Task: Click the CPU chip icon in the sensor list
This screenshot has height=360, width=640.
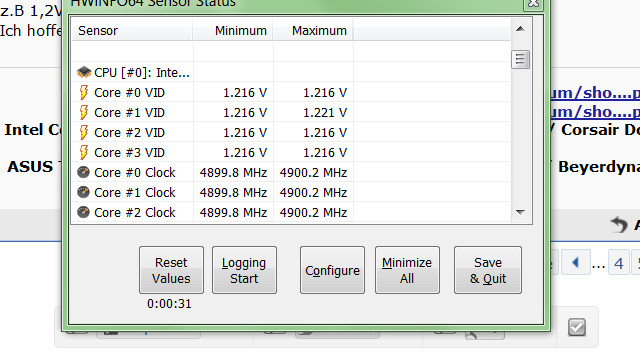Action: tap(84, 72)
